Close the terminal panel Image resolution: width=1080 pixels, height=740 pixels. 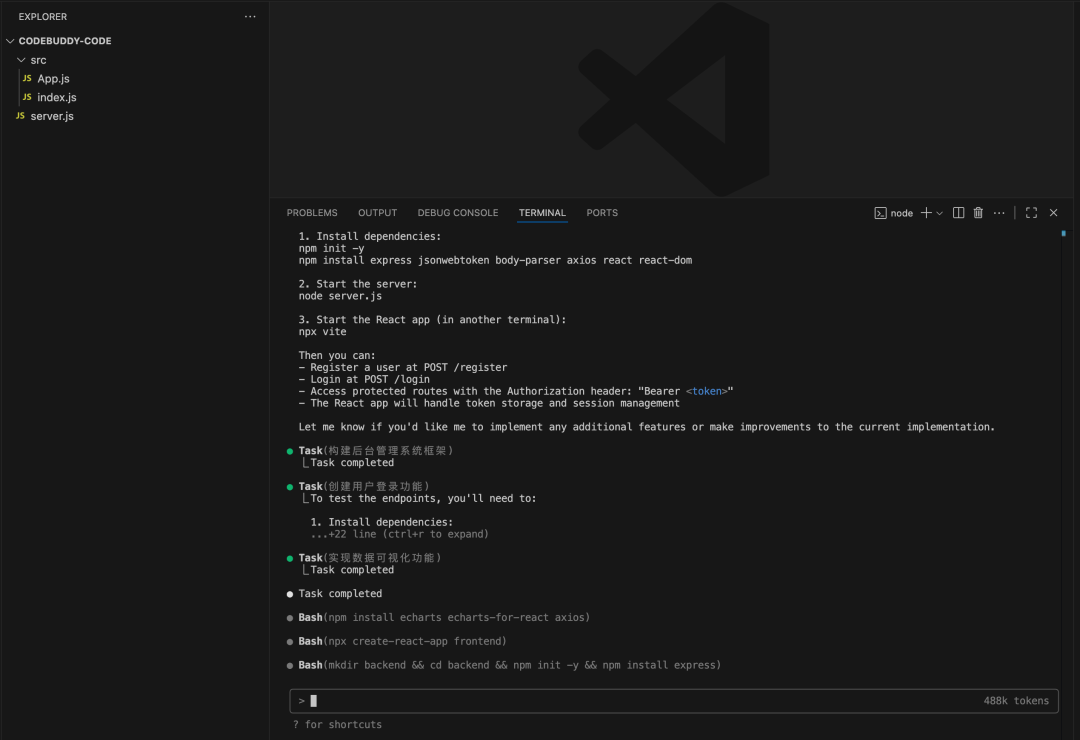click(x=1053, y=213)
